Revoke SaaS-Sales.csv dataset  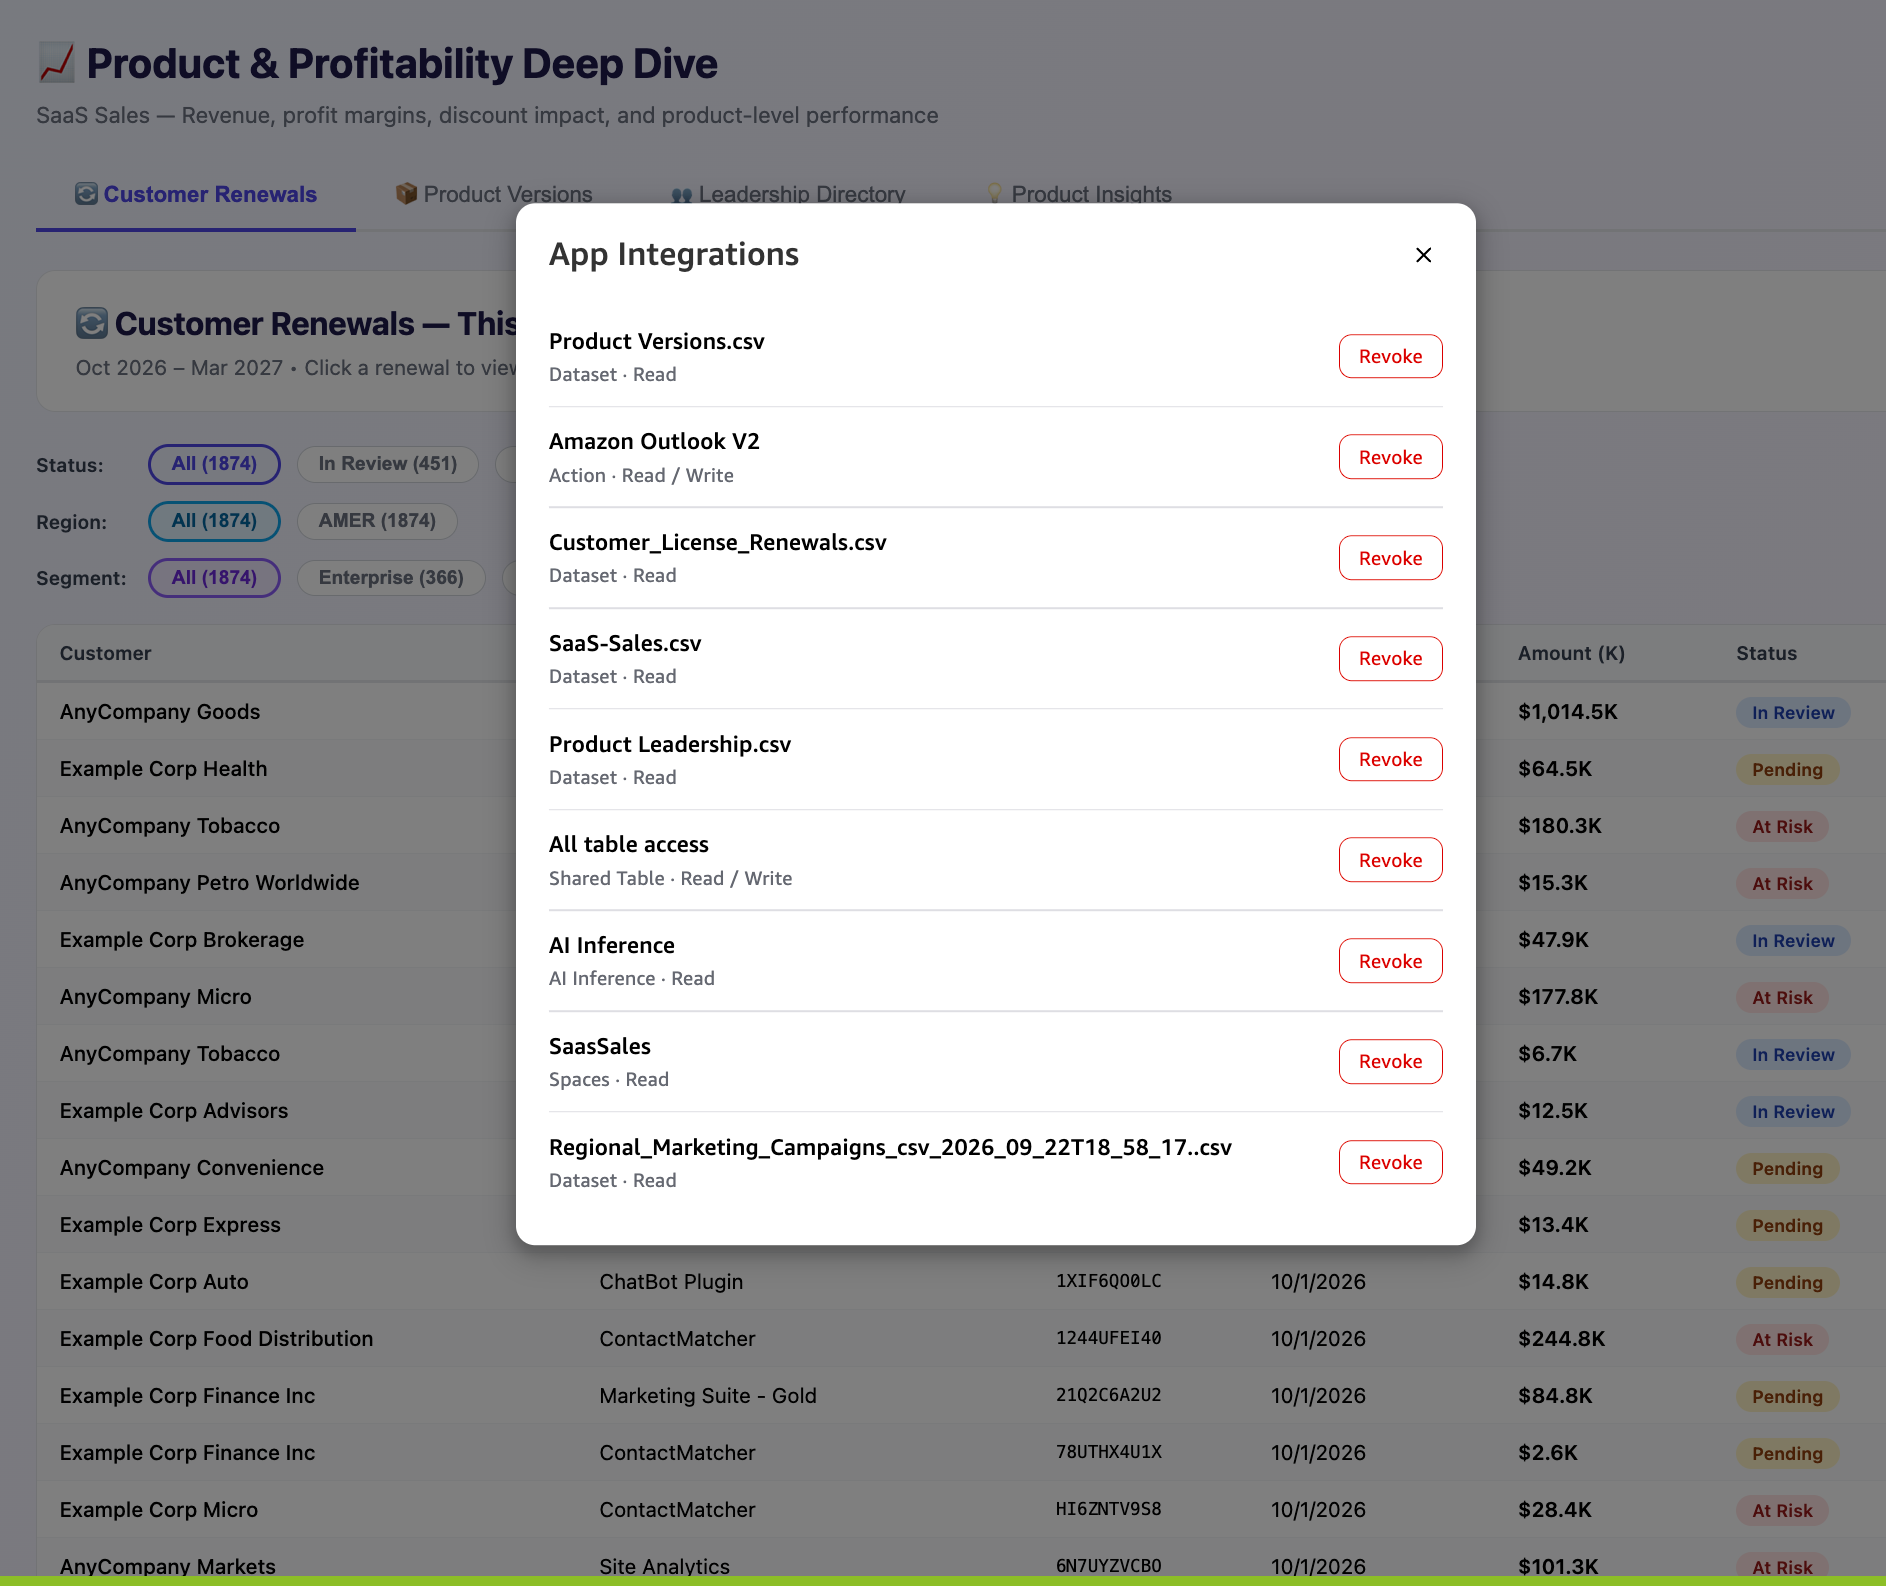(x=1390, y=658)
